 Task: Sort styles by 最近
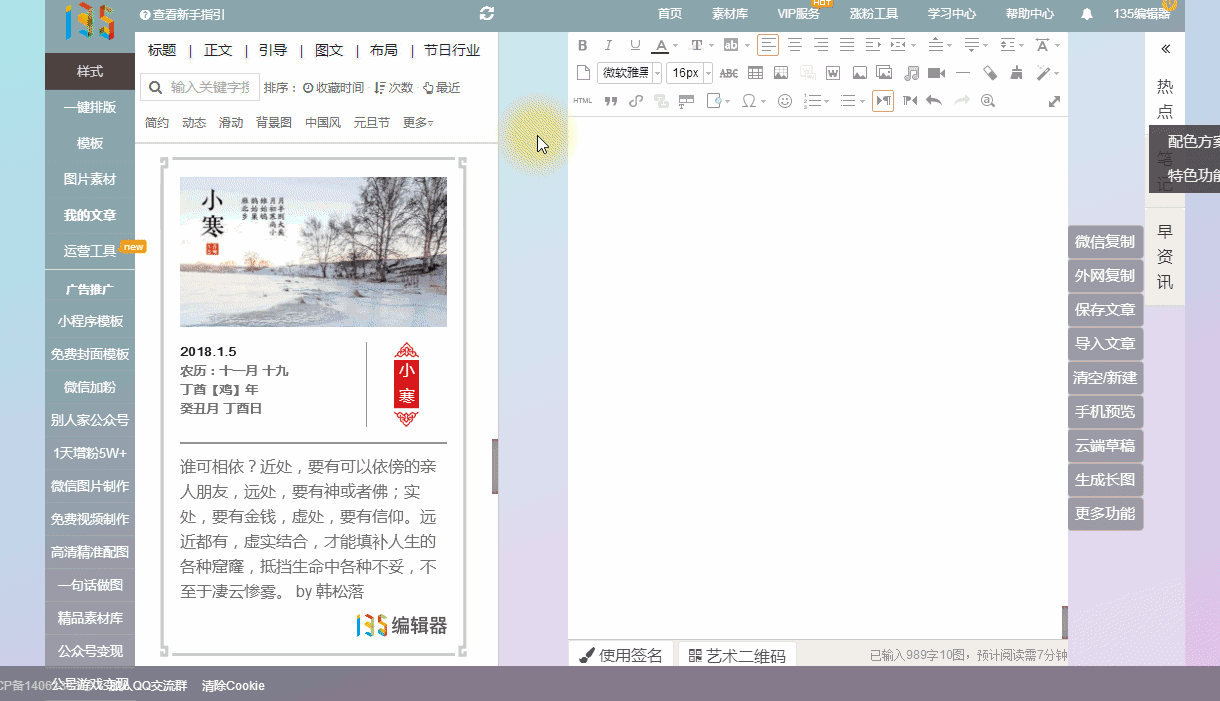coord(442,88)
